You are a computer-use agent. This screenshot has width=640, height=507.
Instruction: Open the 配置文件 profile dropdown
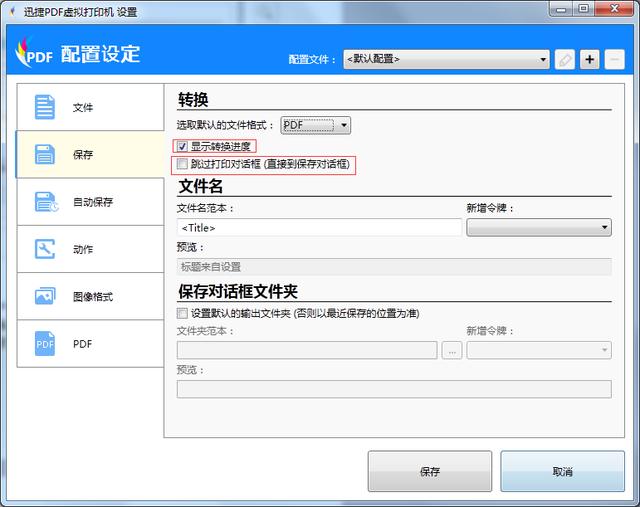click(x=446, y=59)
